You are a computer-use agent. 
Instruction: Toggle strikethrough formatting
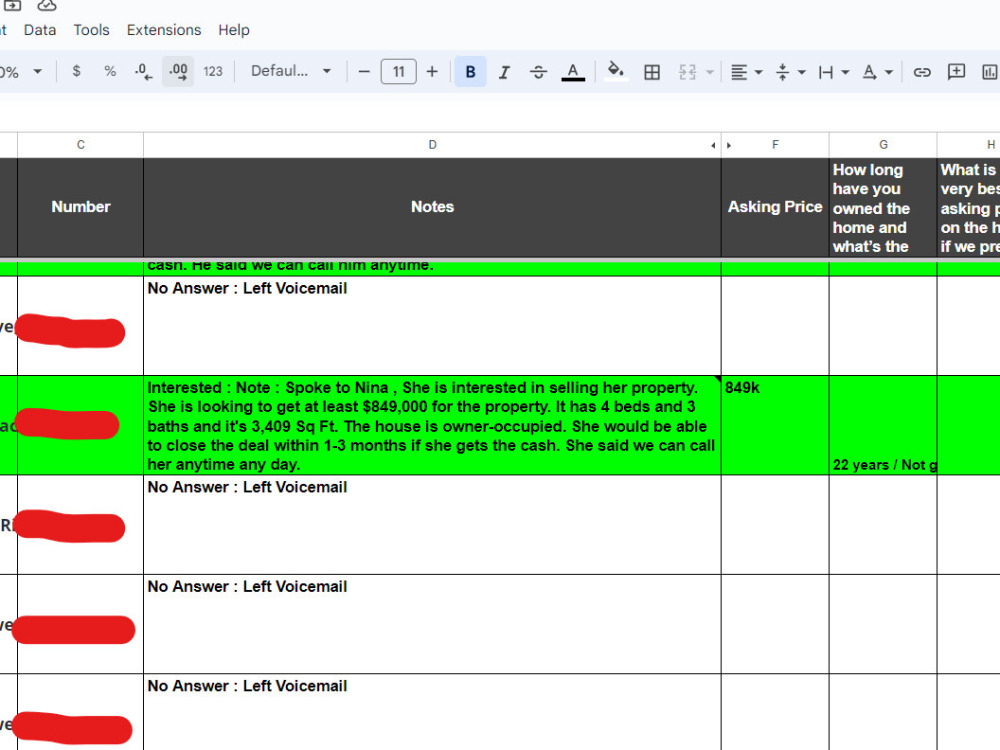click(538, 71)
